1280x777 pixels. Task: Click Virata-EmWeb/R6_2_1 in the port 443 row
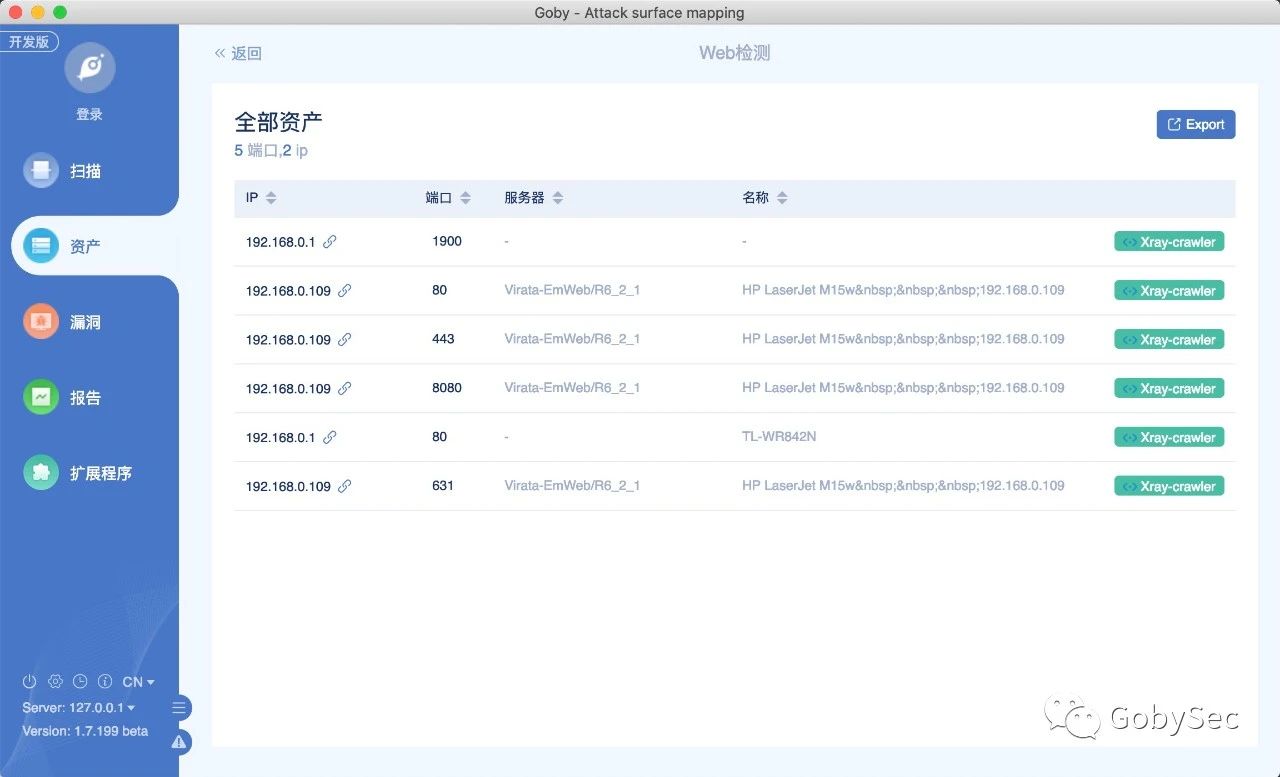point(572,339)
